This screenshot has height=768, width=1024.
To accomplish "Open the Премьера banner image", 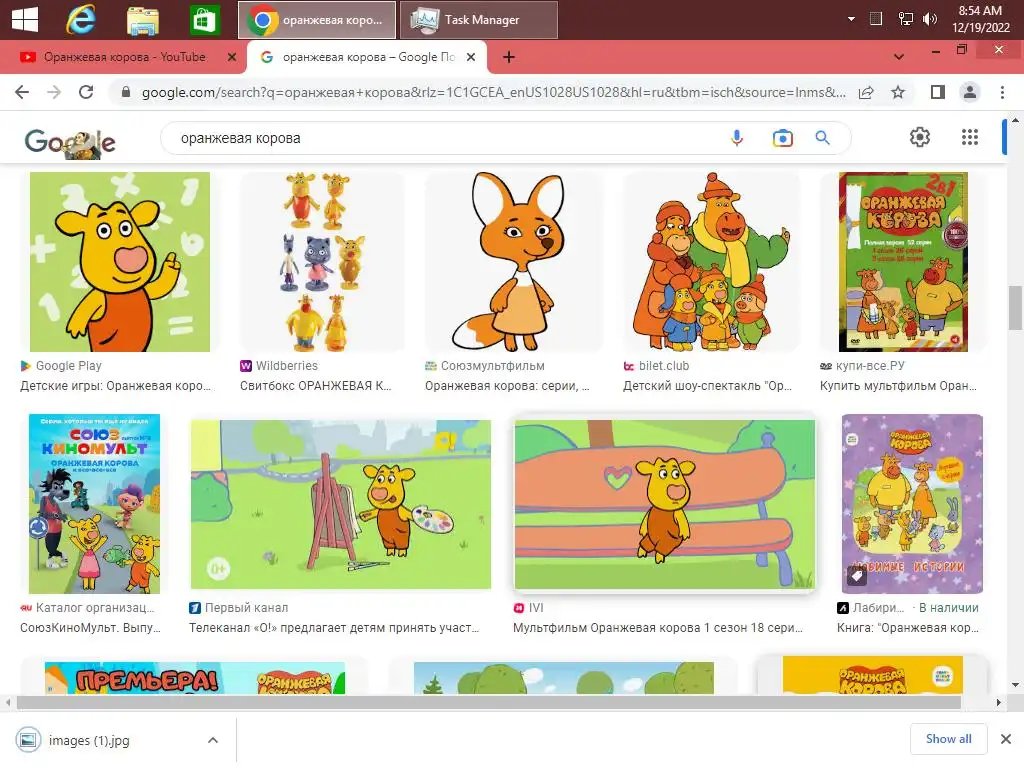I will point(195,678).
